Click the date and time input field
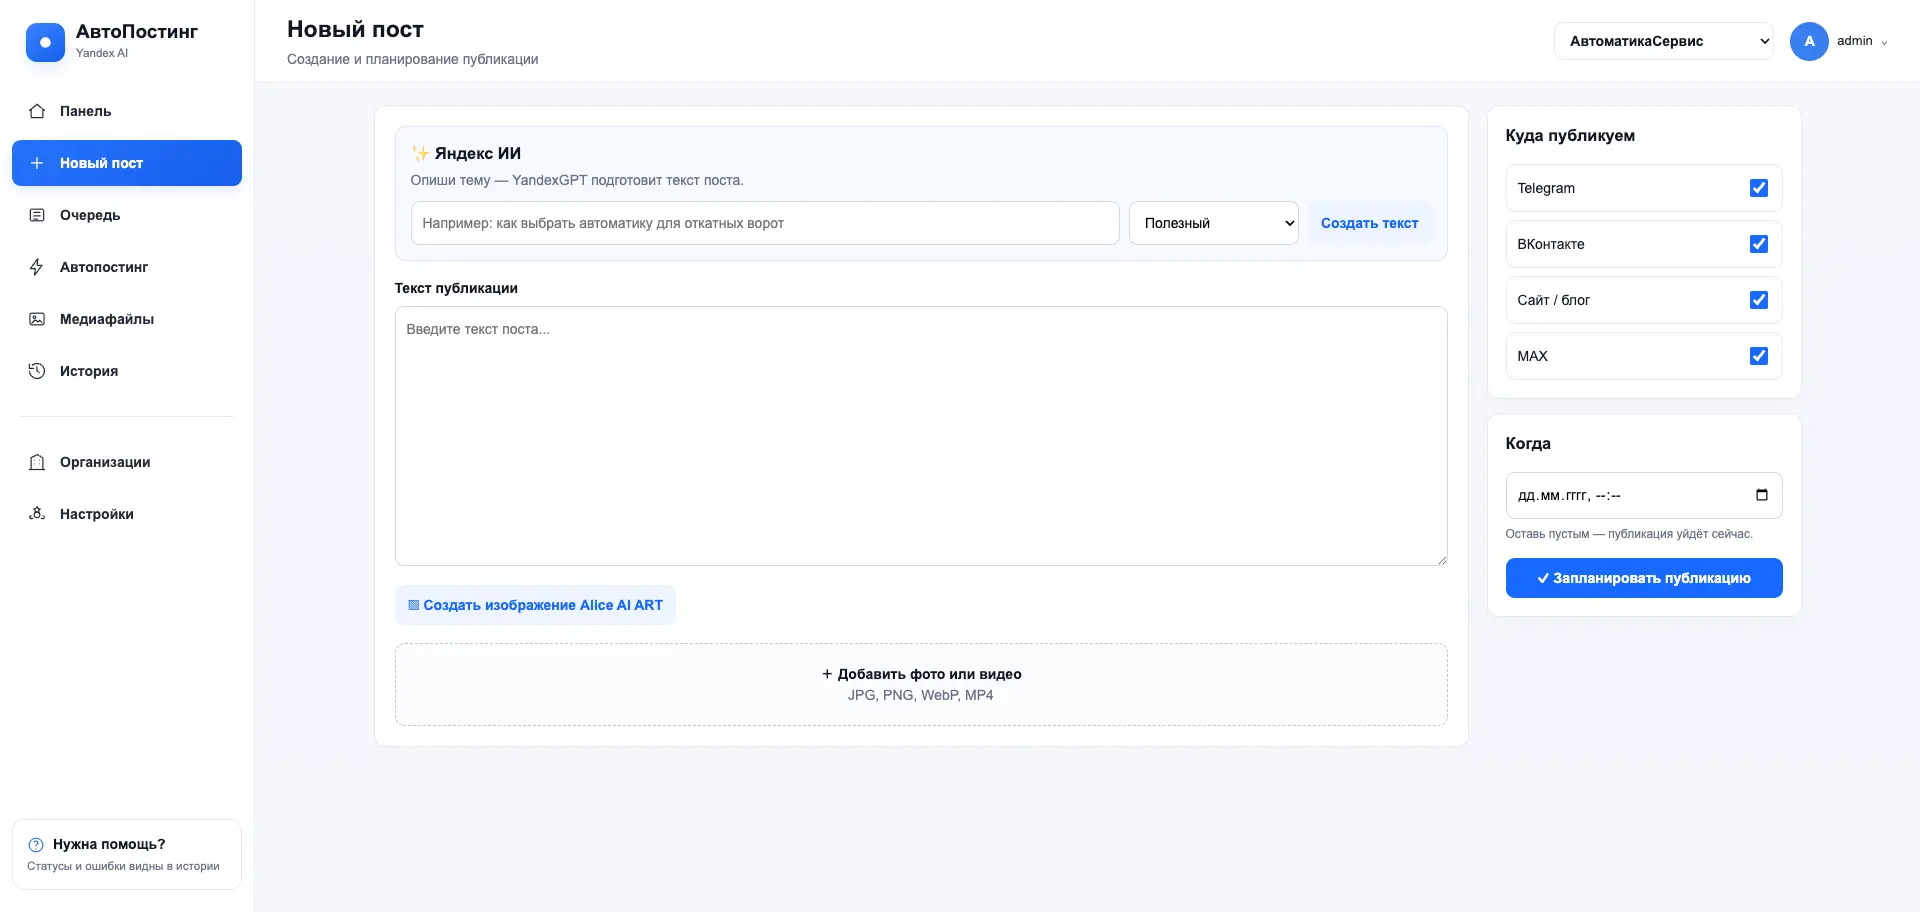The width and height of the screenshot is (1920, 912). (1644, 495)
